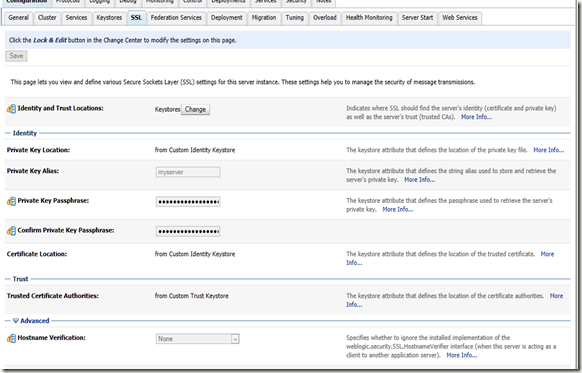Open the Cluster tab
Viewport: 582px width, 373px height.
[47, 18]
